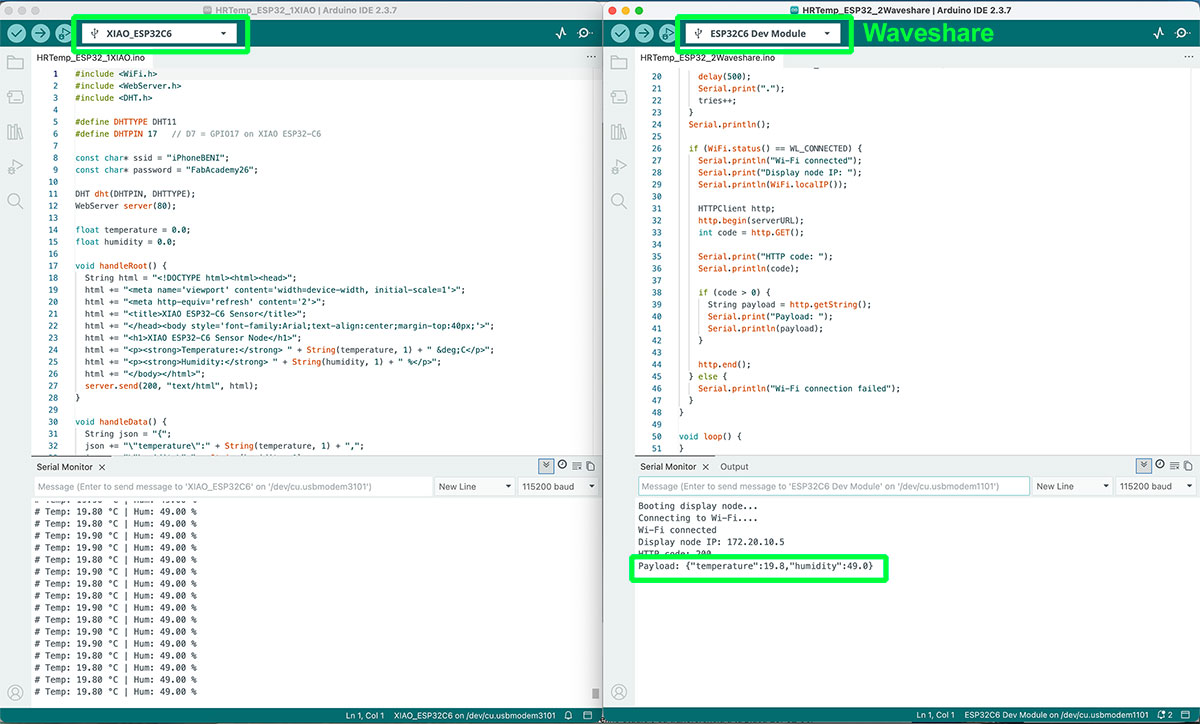
Task: Open the New Line dropdown in the Waveshare Serial Monitor
Action: 1071,486
